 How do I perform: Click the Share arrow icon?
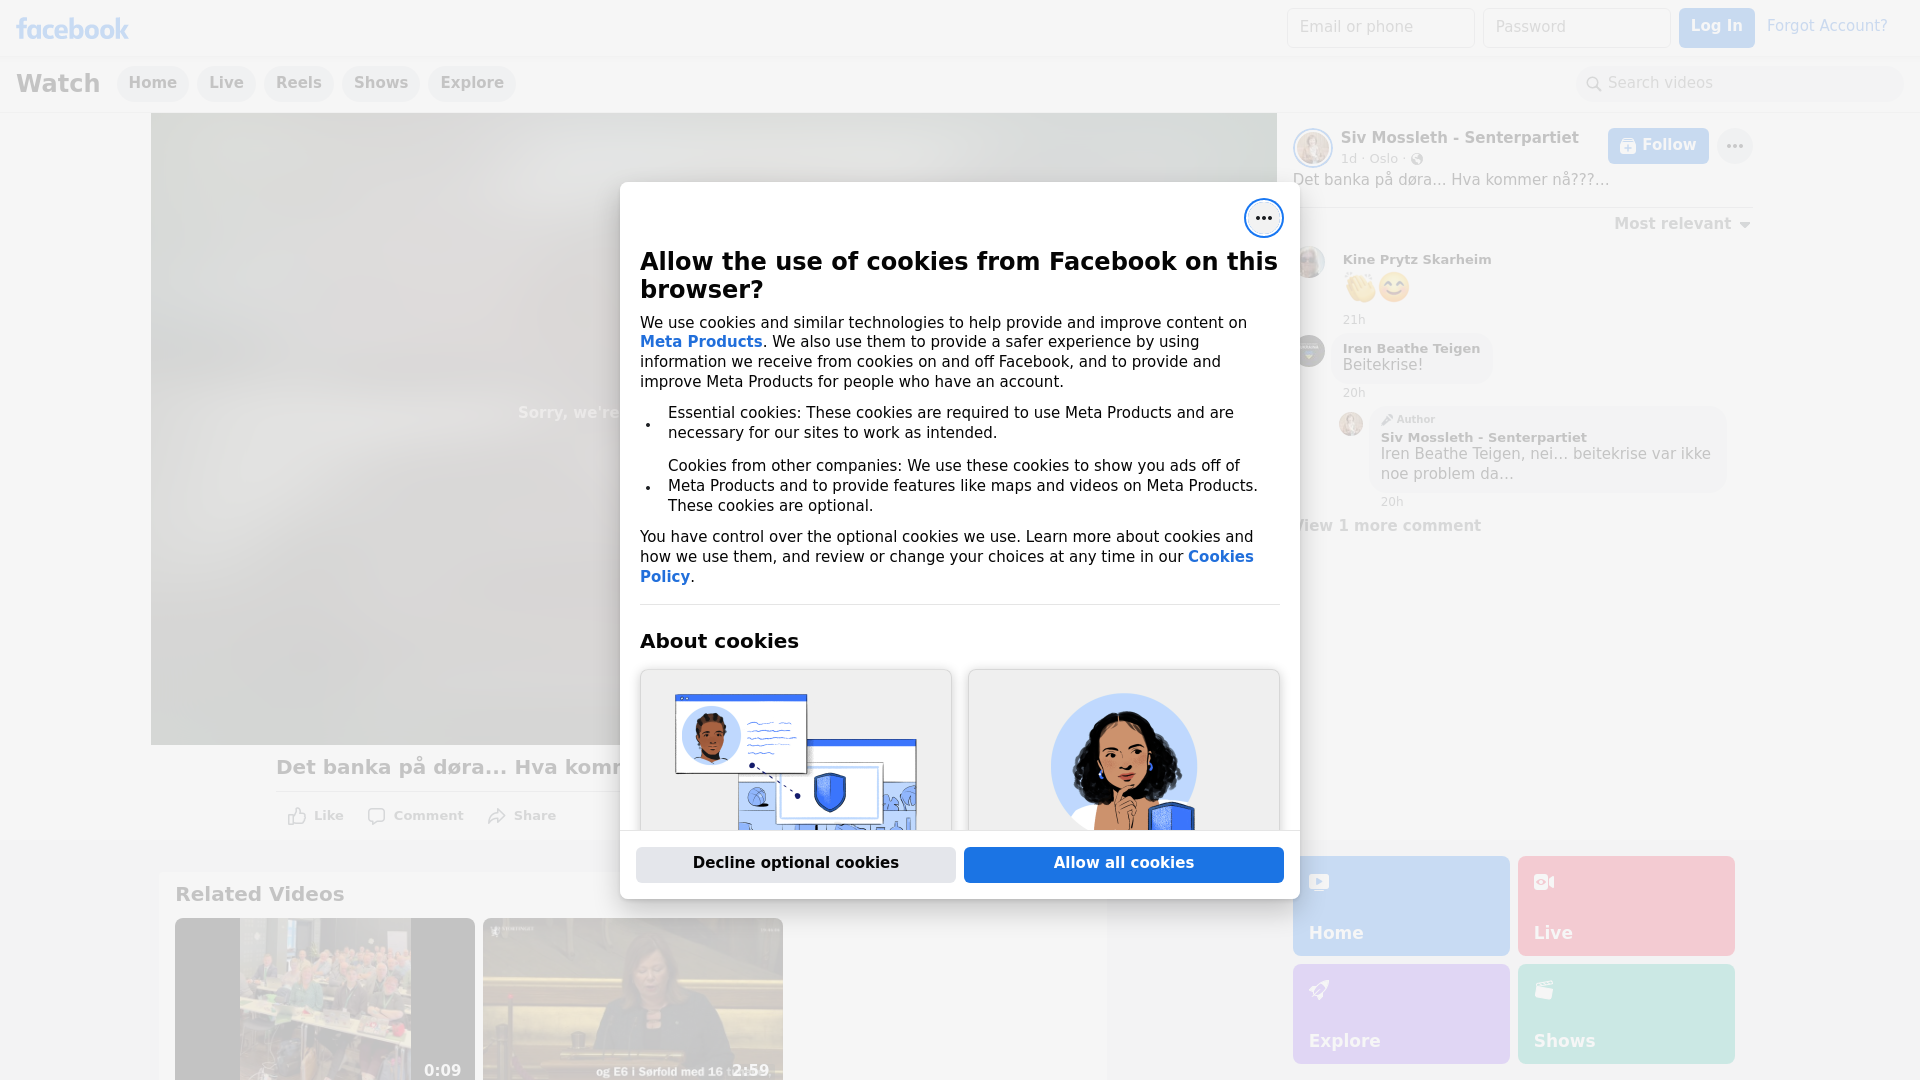point(497,816)
